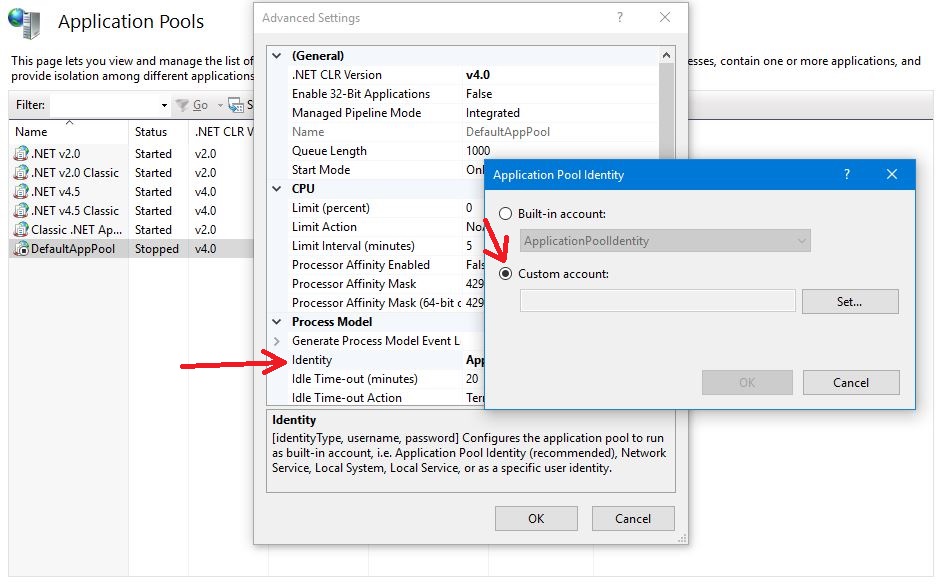This screenshot has width=940, height=585.
Task: Click the Application Pools globe icon
Action: click(x=25, y=24)
